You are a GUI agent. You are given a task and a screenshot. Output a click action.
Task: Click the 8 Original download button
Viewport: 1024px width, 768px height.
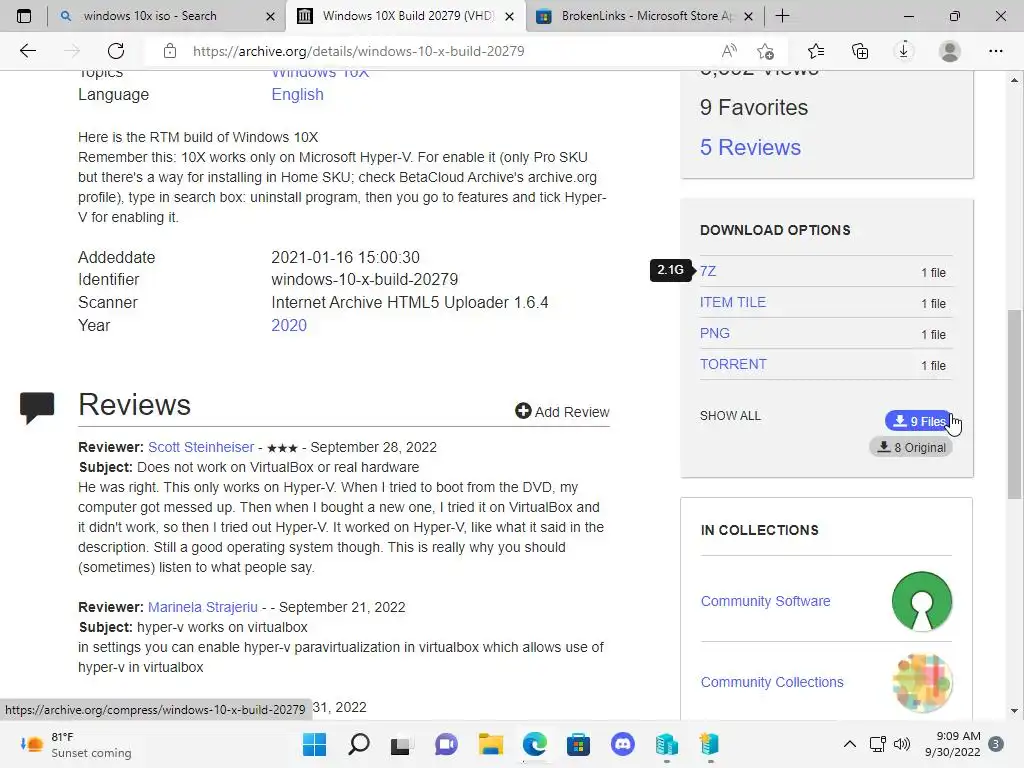pos(911,447)
